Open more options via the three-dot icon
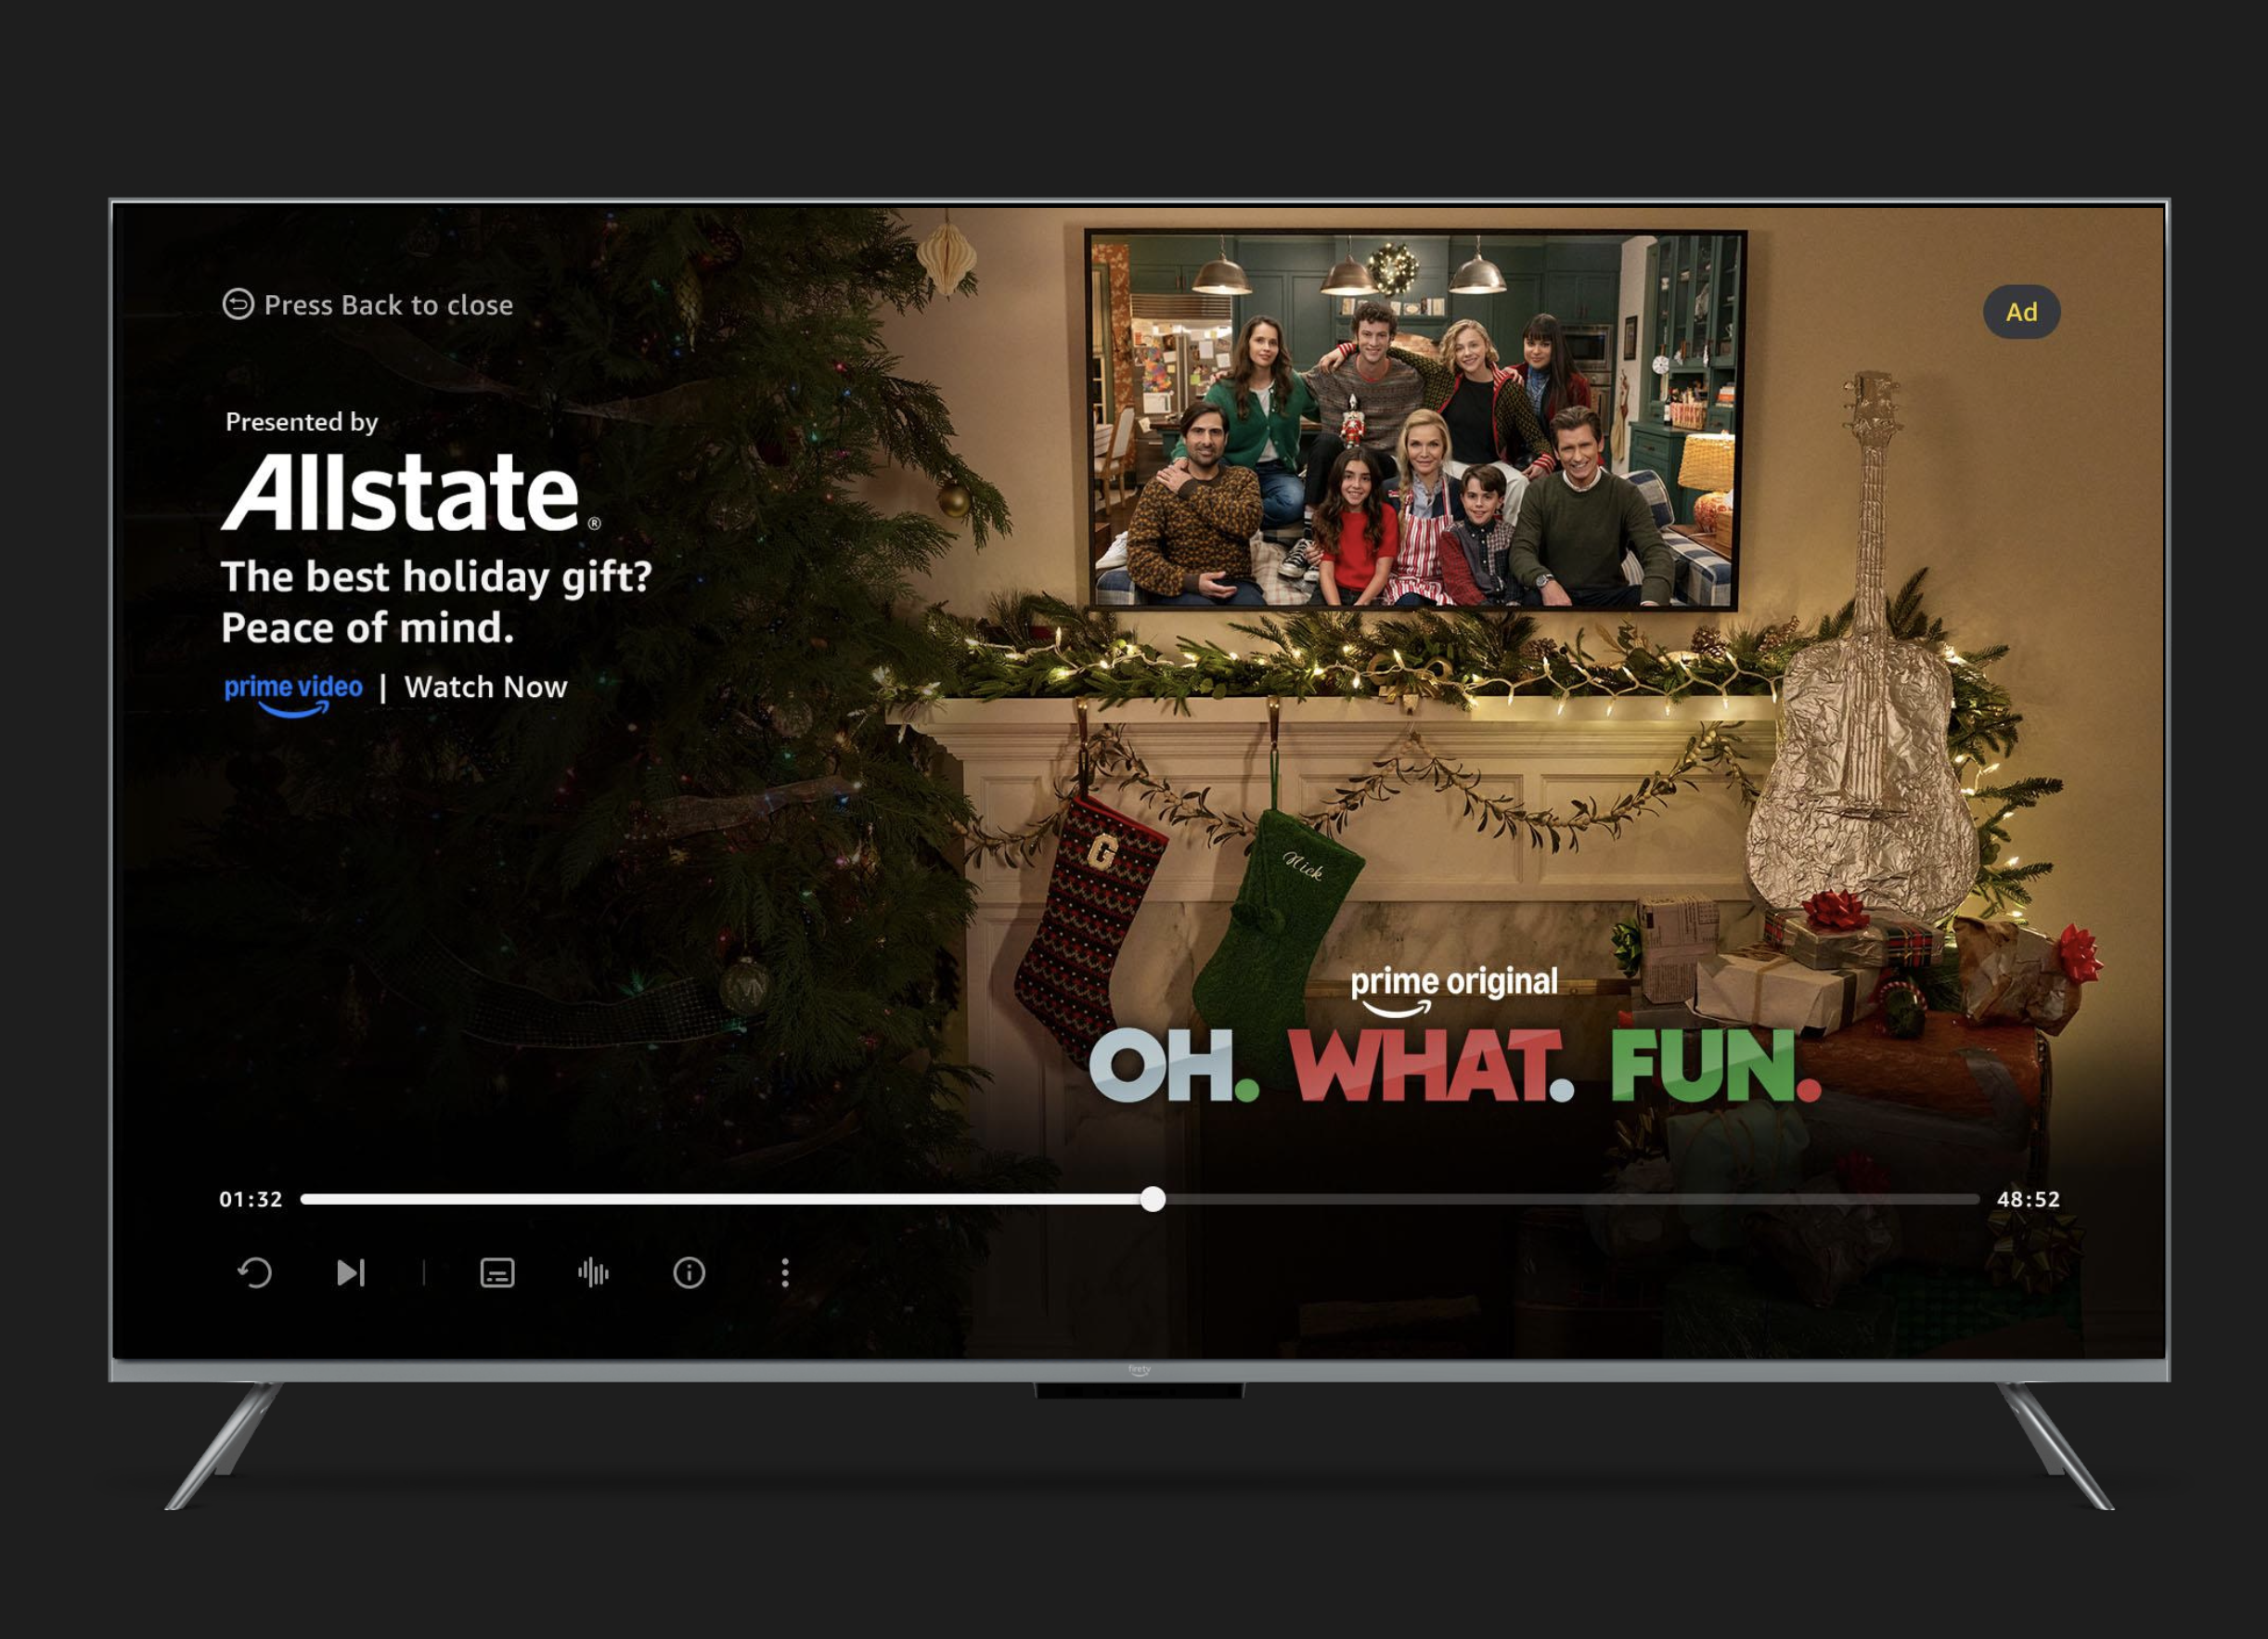Screen dimensions: 2268x1639 (785, 1273)
